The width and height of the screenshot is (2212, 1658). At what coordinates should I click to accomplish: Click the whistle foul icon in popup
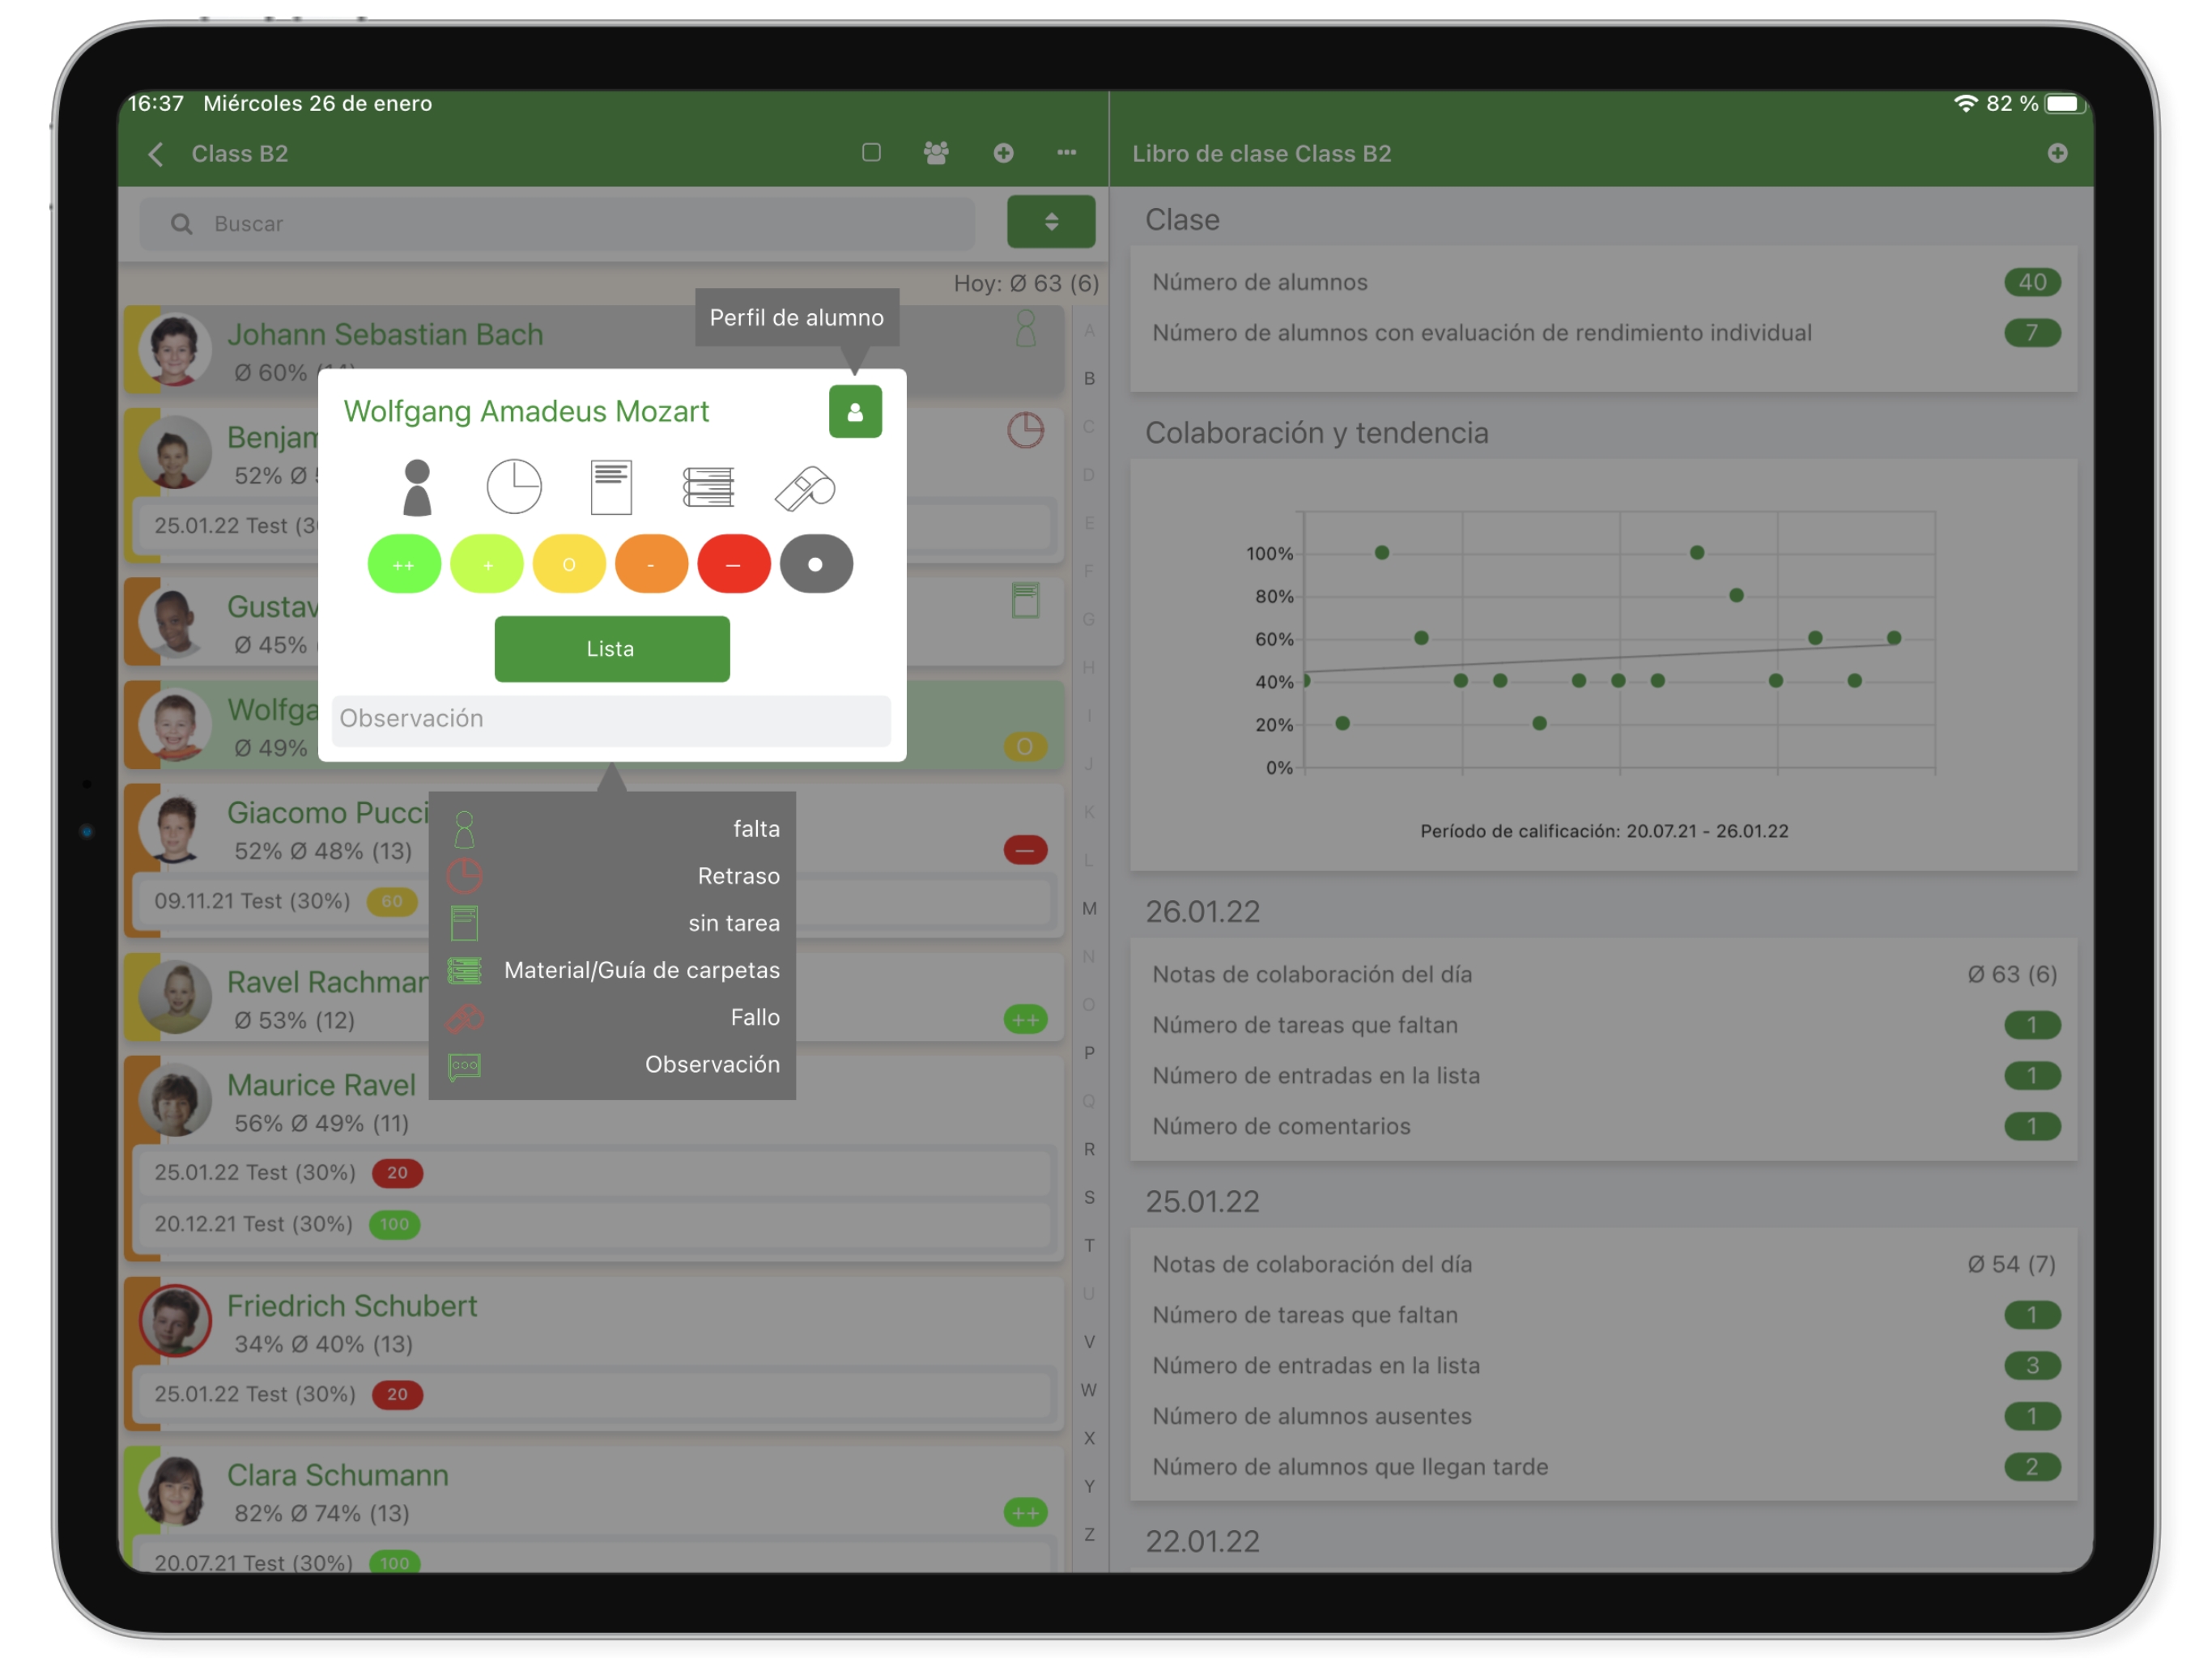coord(805,488)
